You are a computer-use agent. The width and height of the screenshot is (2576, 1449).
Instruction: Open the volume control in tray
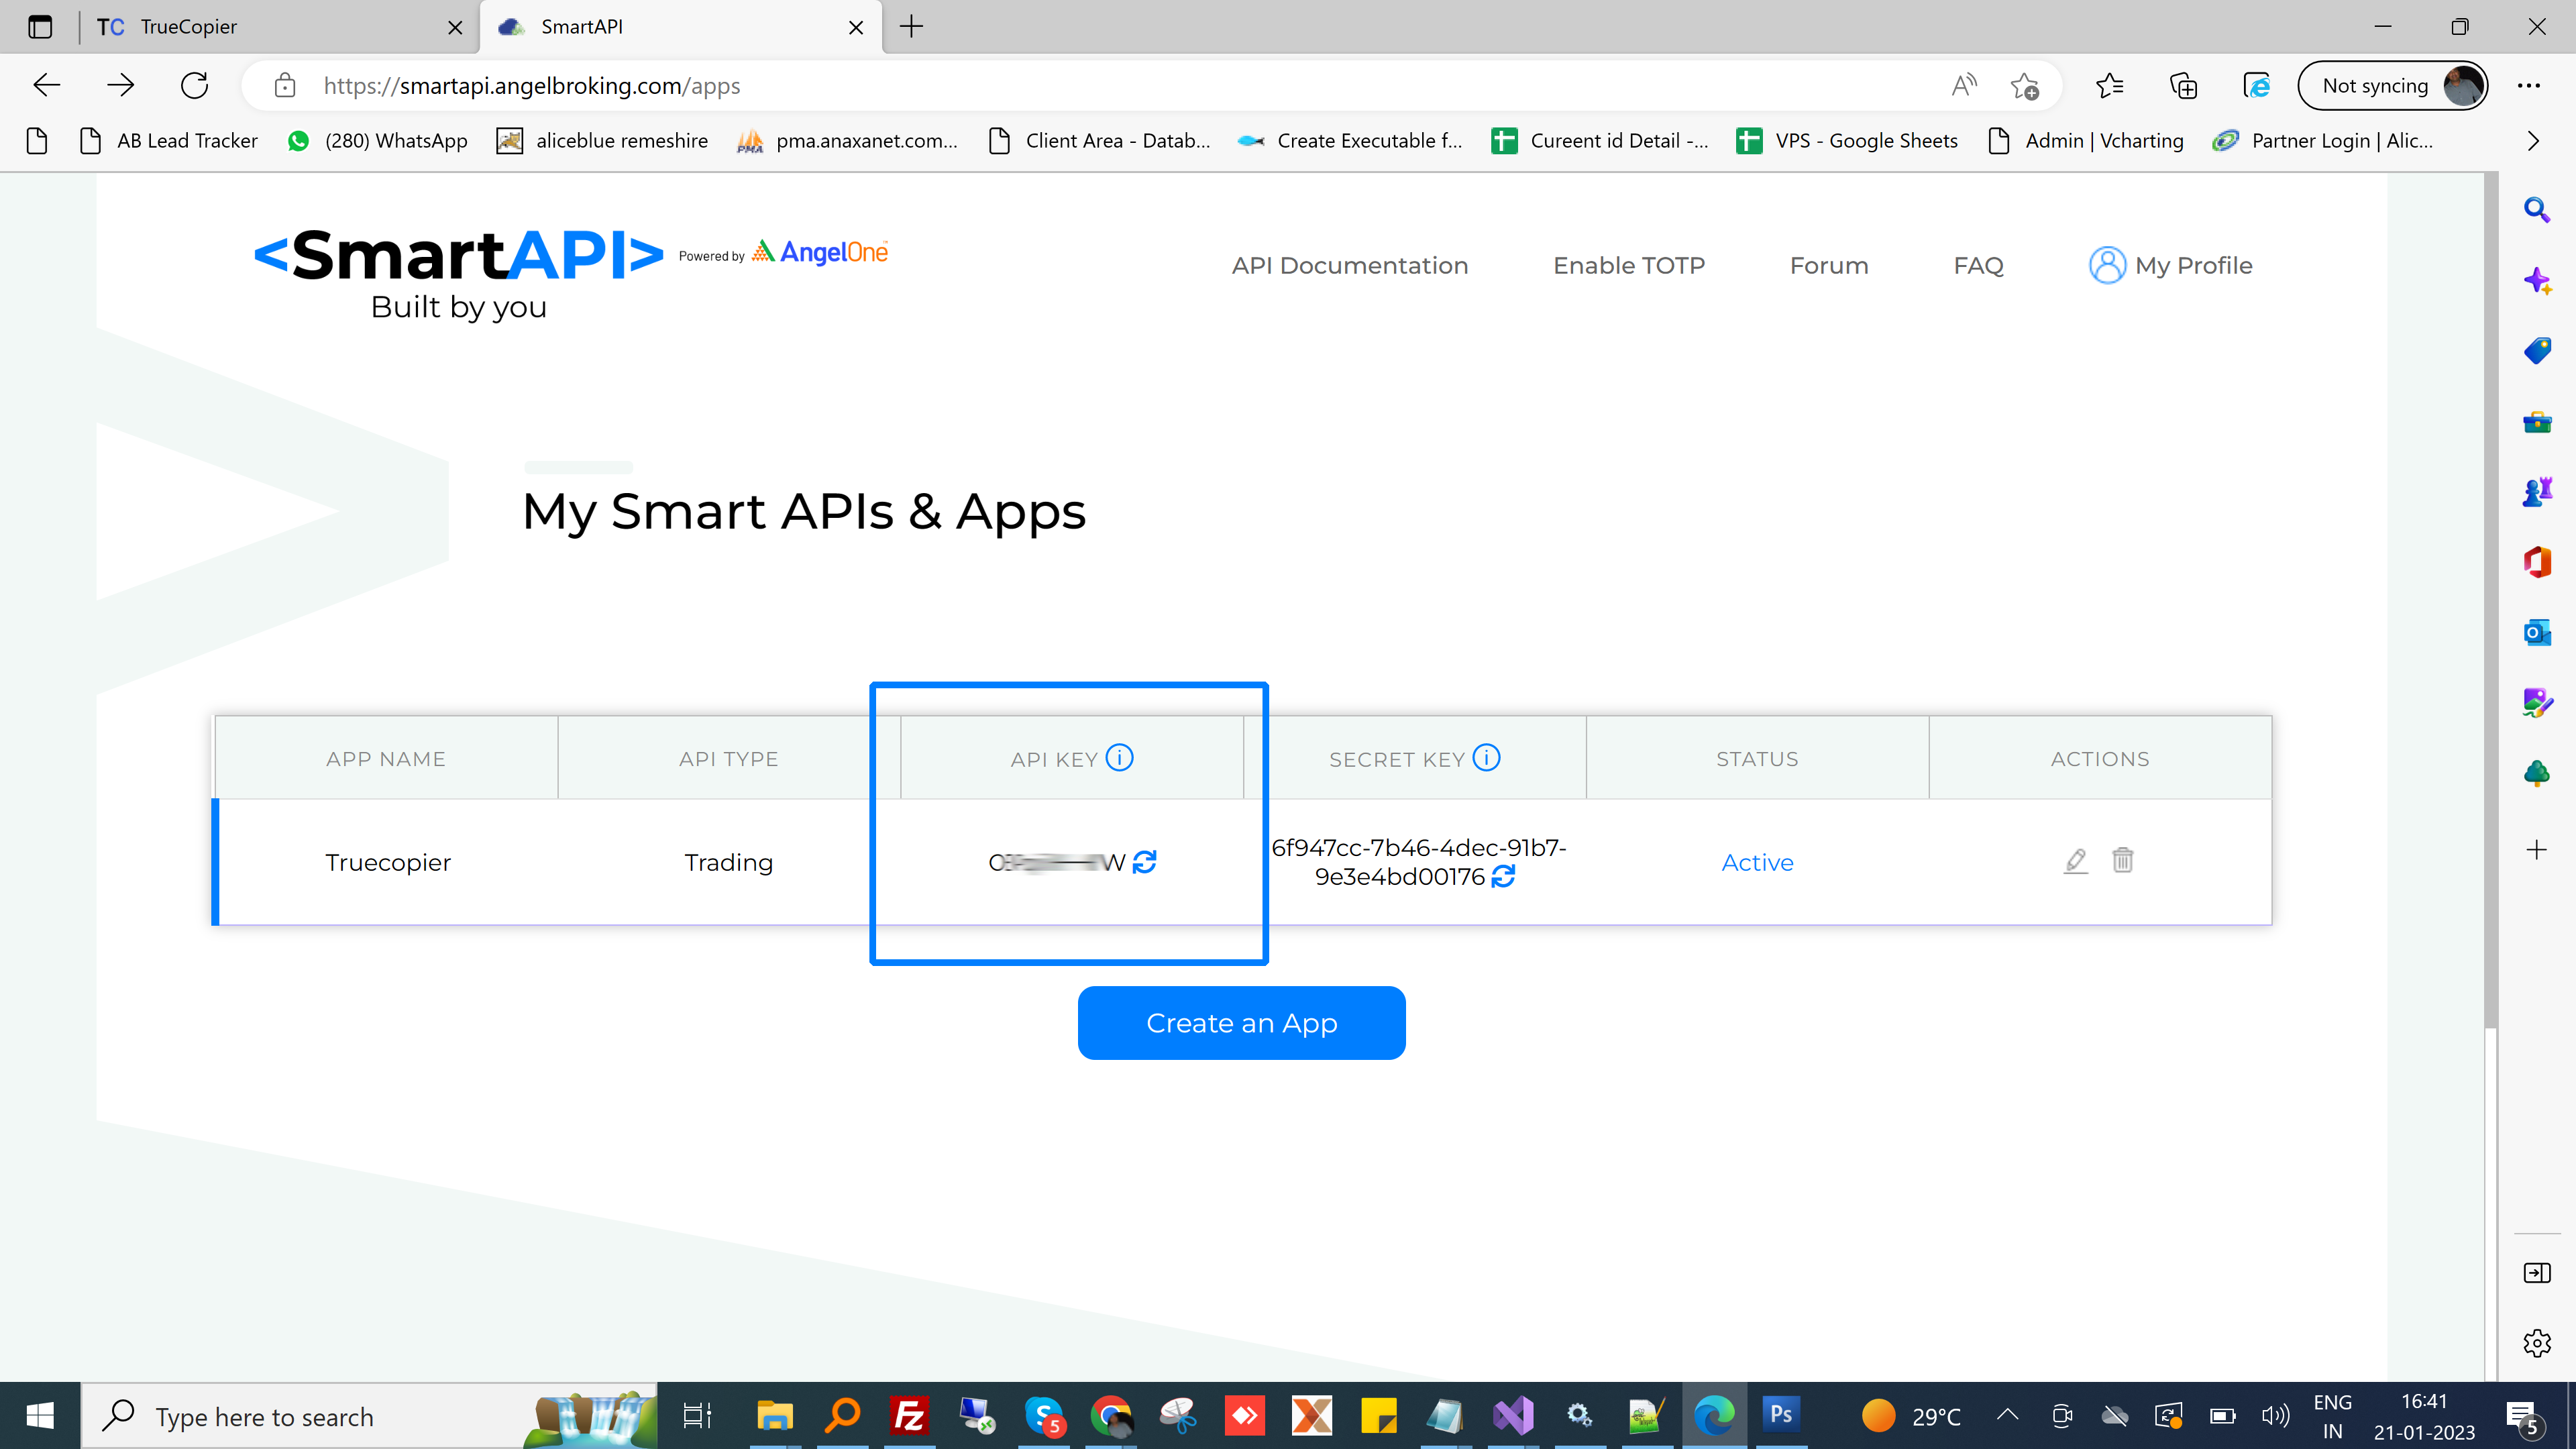[x=2275, y=1415]
